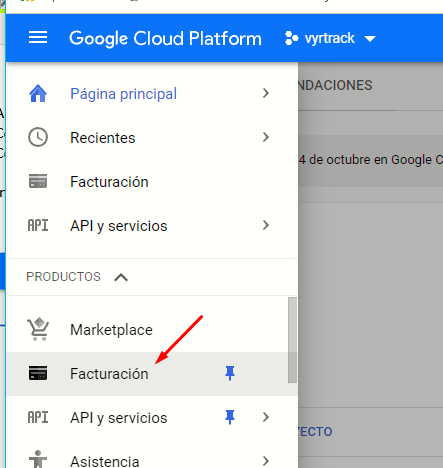Unpin API y servicios using blue pin
Viewport: 443px width, 468px height.
pos(230,417)
